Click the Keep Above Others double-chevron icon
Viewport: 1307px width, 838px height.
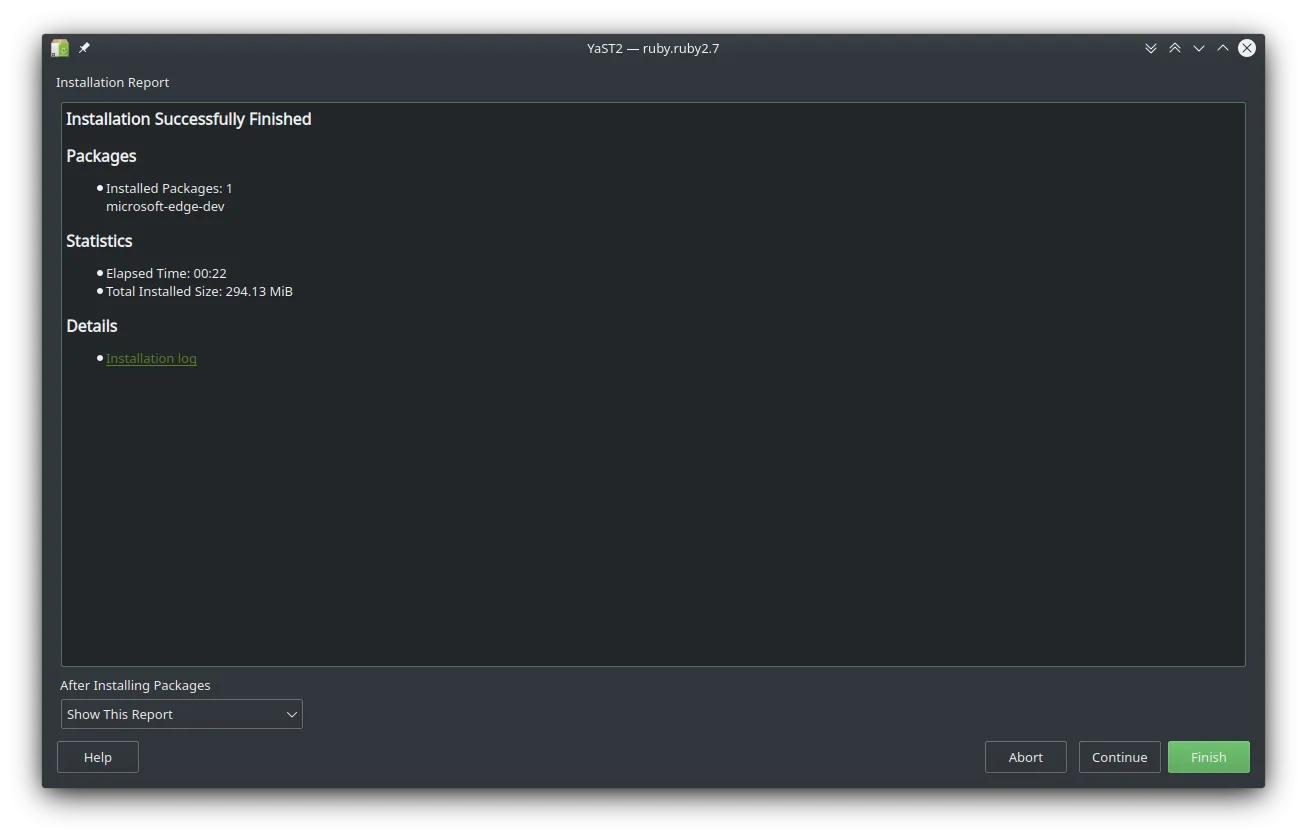[x=1175, y=48]
